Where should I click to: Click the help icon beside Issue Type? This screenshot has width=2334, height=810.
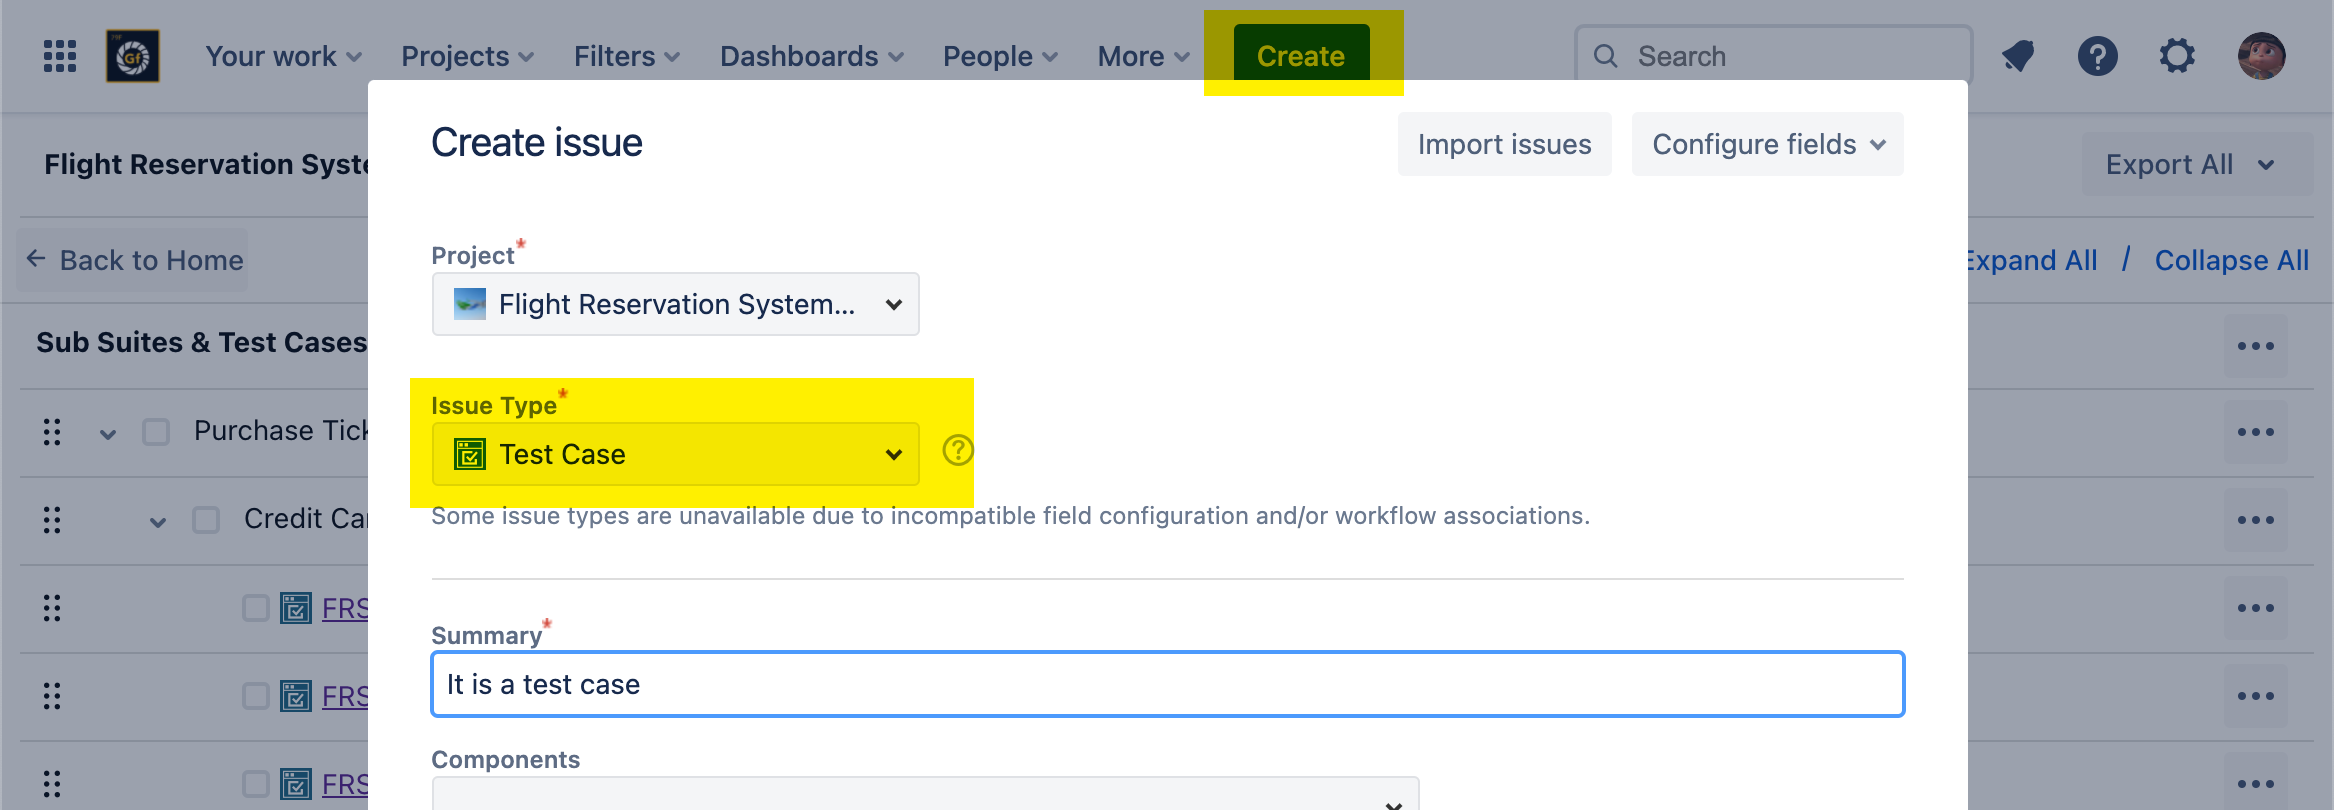point(957,451)
